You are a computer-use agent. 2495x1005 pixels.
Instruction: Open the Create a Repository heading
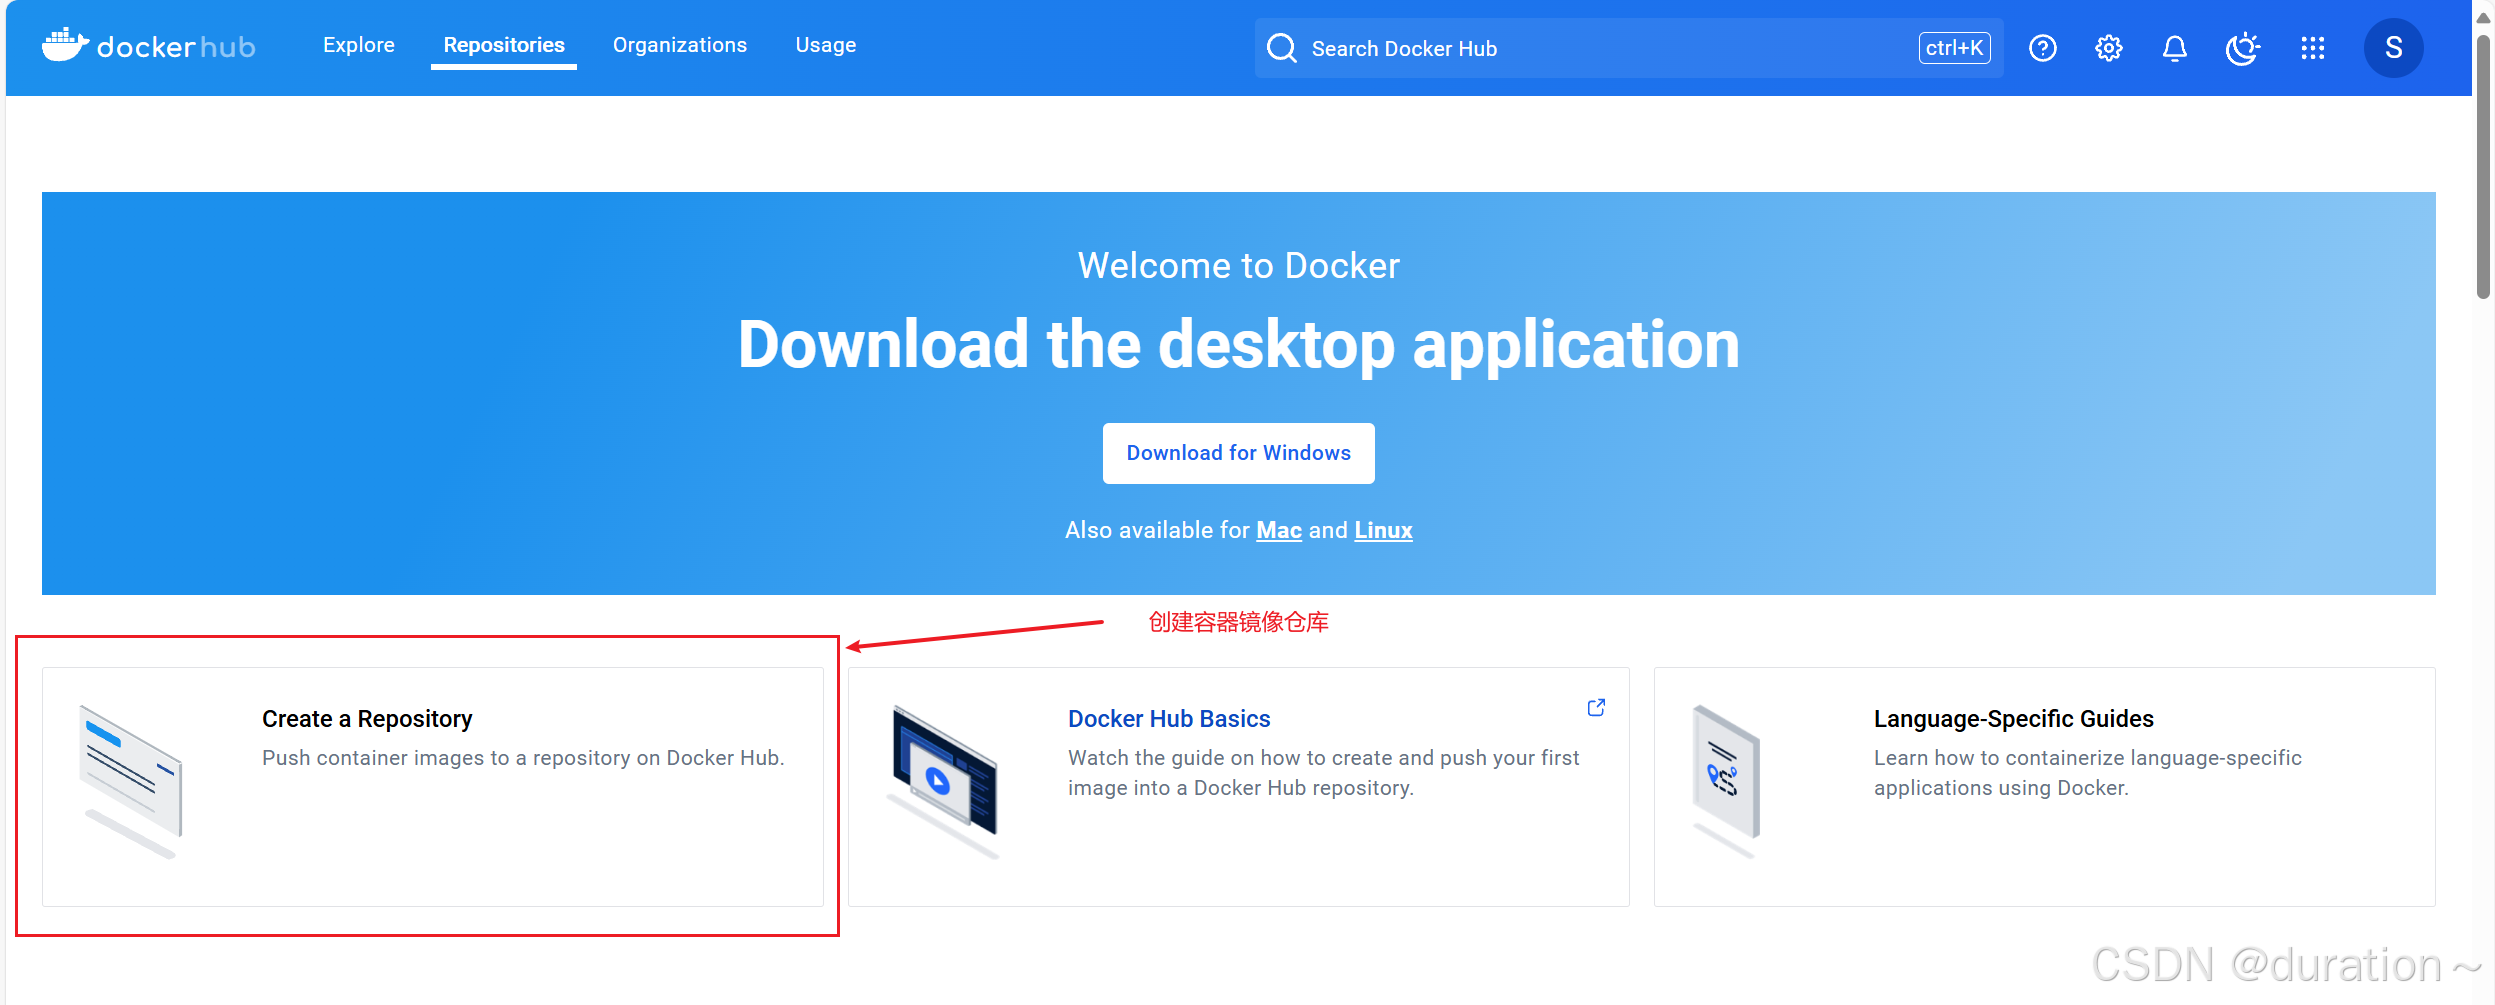click(x=367, y=719)
